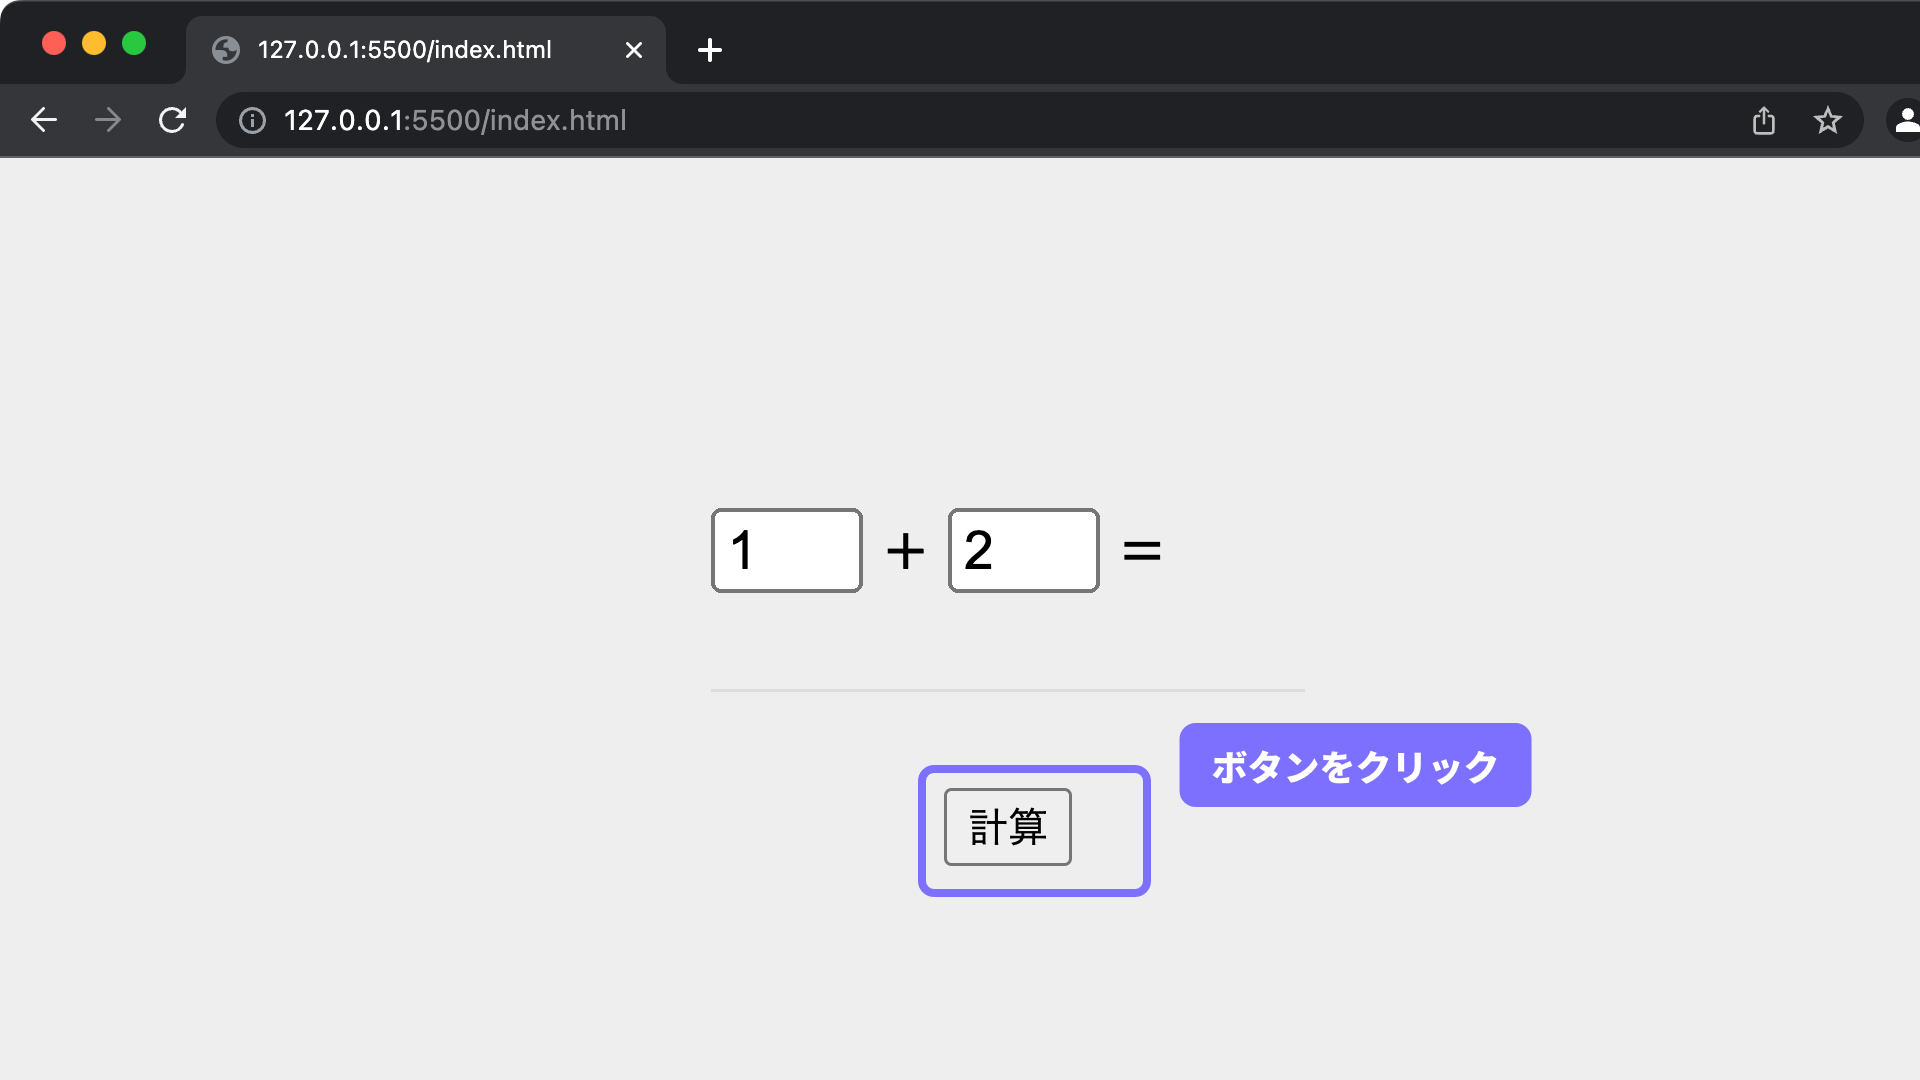Image resolution: width=1920 pixels, height=1080 pixels.
Task: Open the profile avatar icon
Action: 1905,120
